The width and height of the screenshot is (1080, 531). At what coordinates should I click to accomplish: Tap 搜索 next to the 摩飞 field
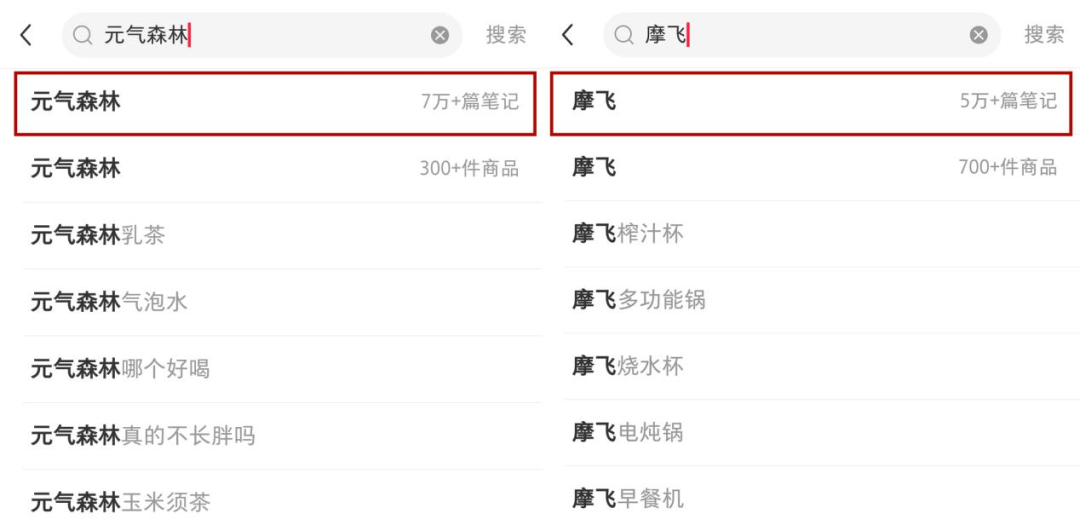click(1044, 35)
